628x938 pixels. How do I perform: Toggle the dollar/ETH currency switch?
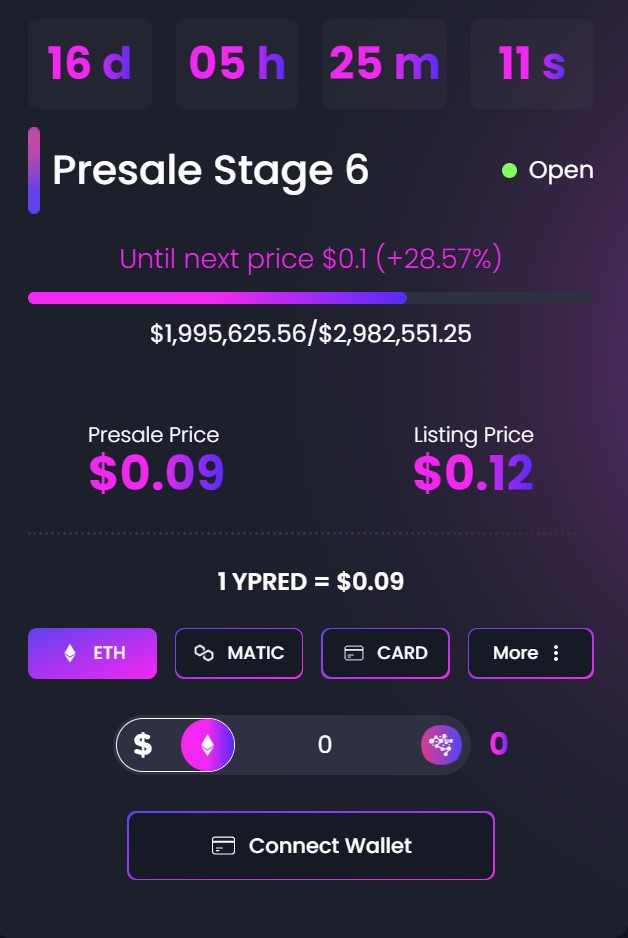pos(175,745)
